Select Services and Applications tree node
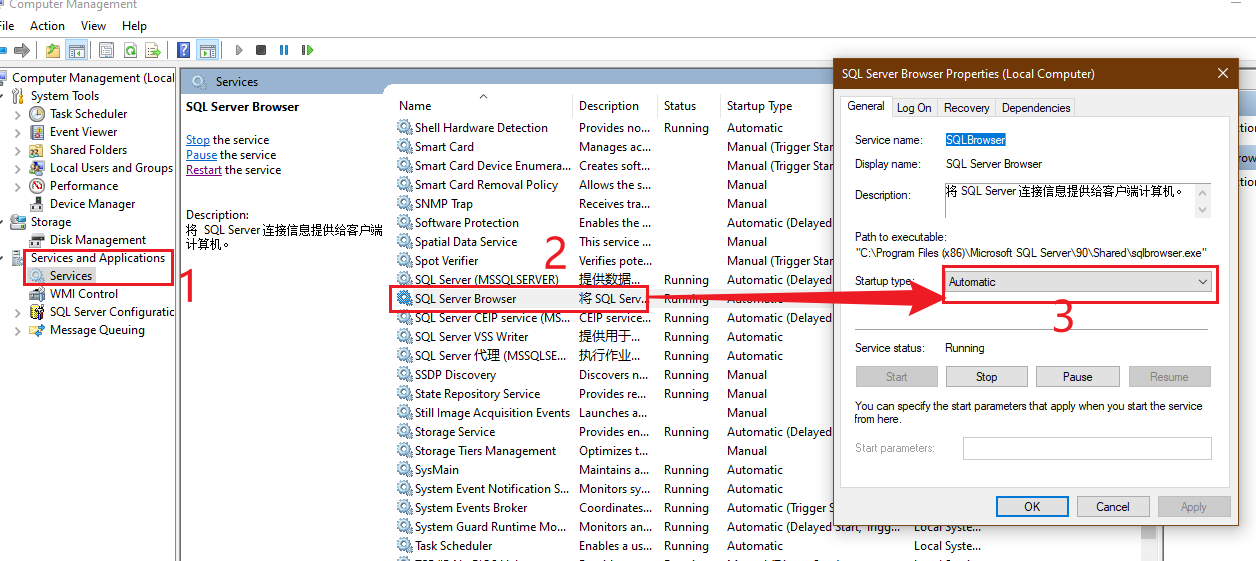 click(x=98, y=258)
